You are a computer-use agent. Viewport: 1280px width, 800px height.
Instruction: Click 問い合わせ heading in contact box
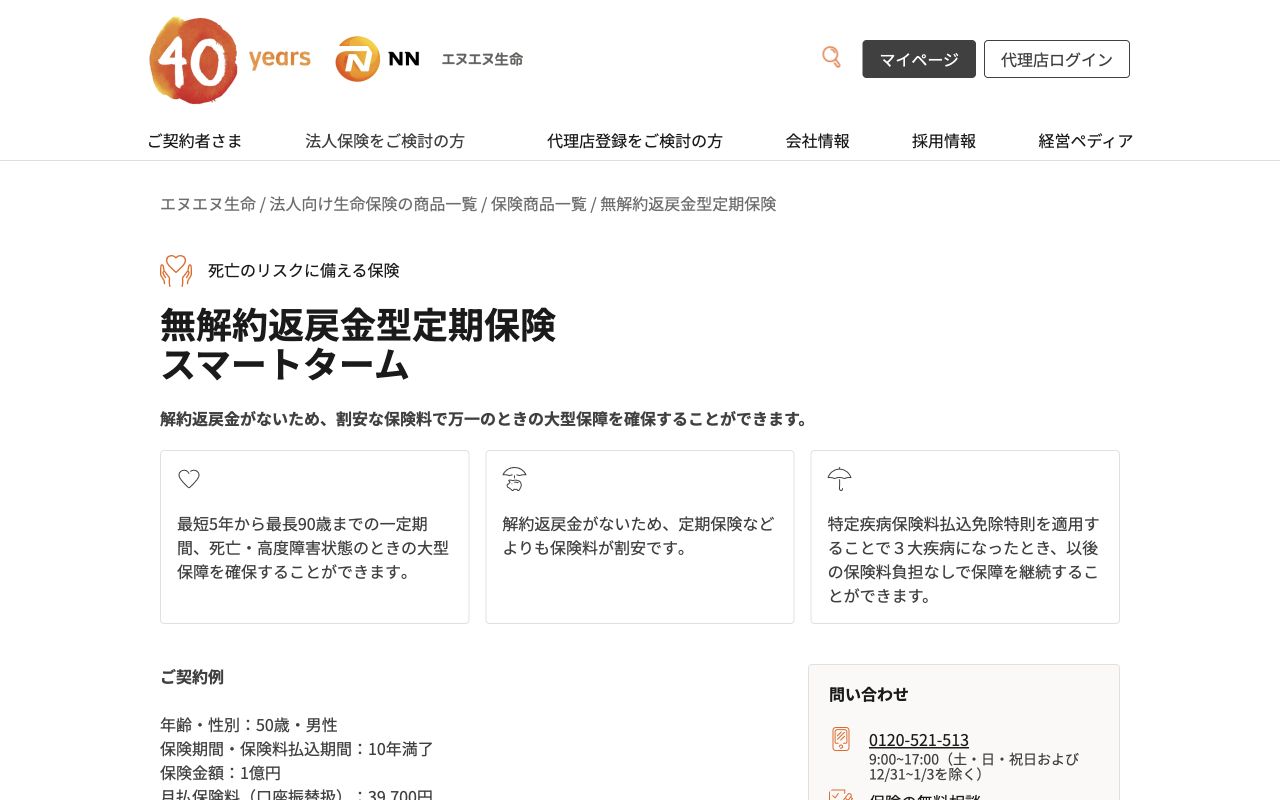[x=869, y=694]
